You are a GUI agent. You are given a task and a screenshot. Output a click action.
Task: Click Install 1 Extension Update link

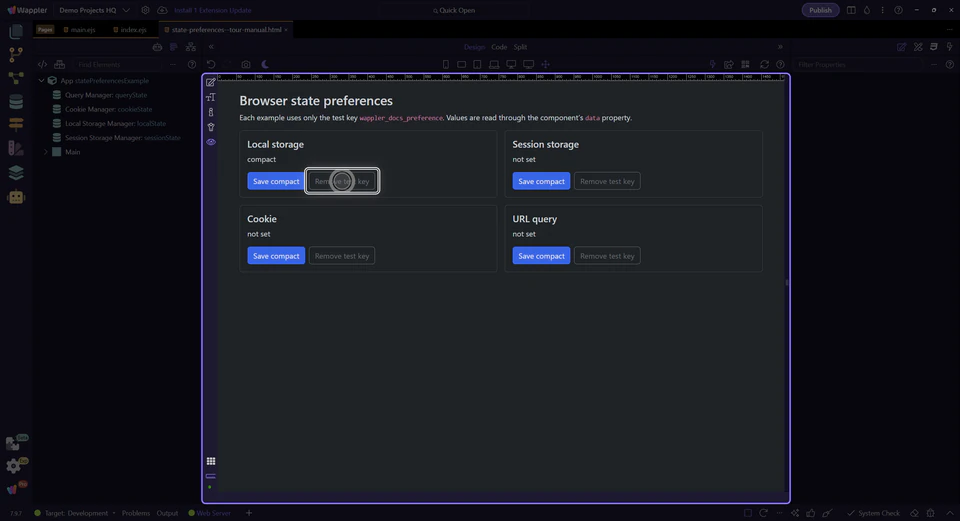tap(212, 10)
